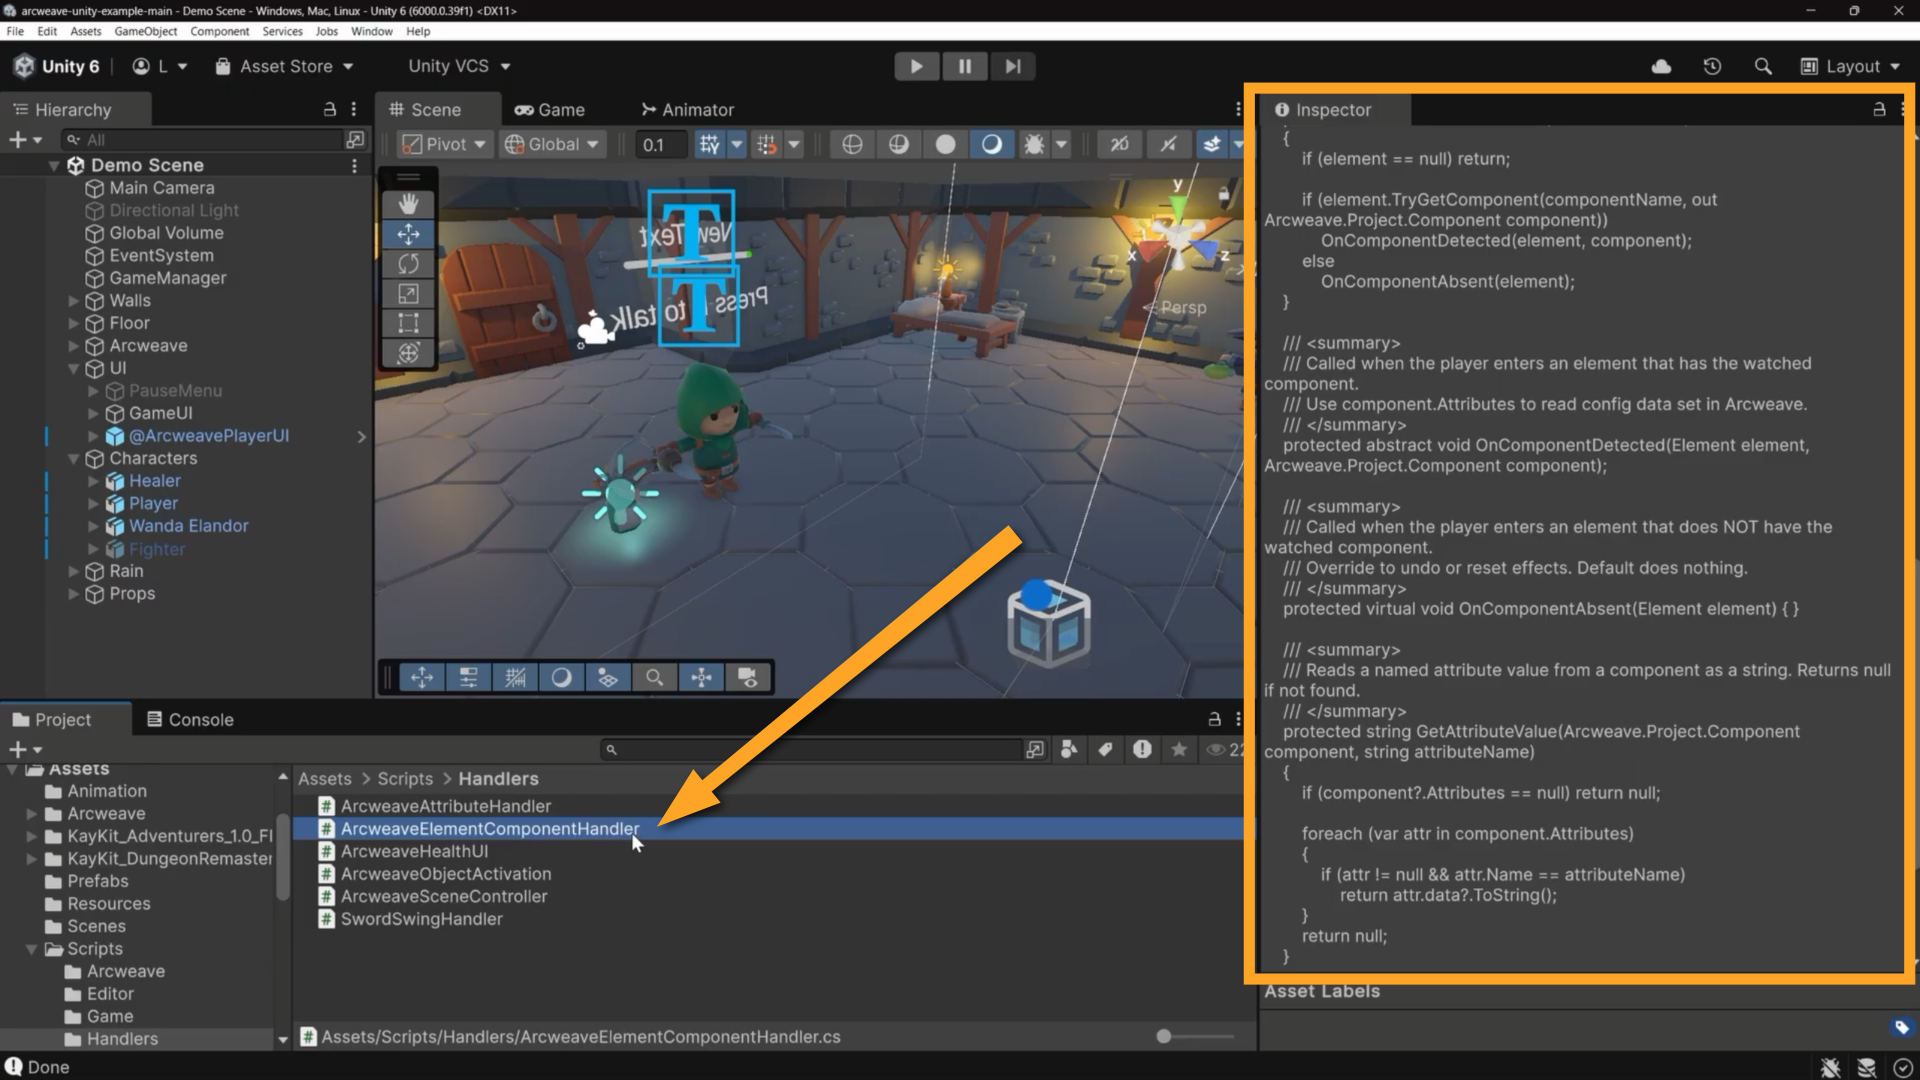Image resolution: width=1920 pixels, height=1080 pixels.
Task: Select the Rect transform tool
Action: (x=408, y=323)
